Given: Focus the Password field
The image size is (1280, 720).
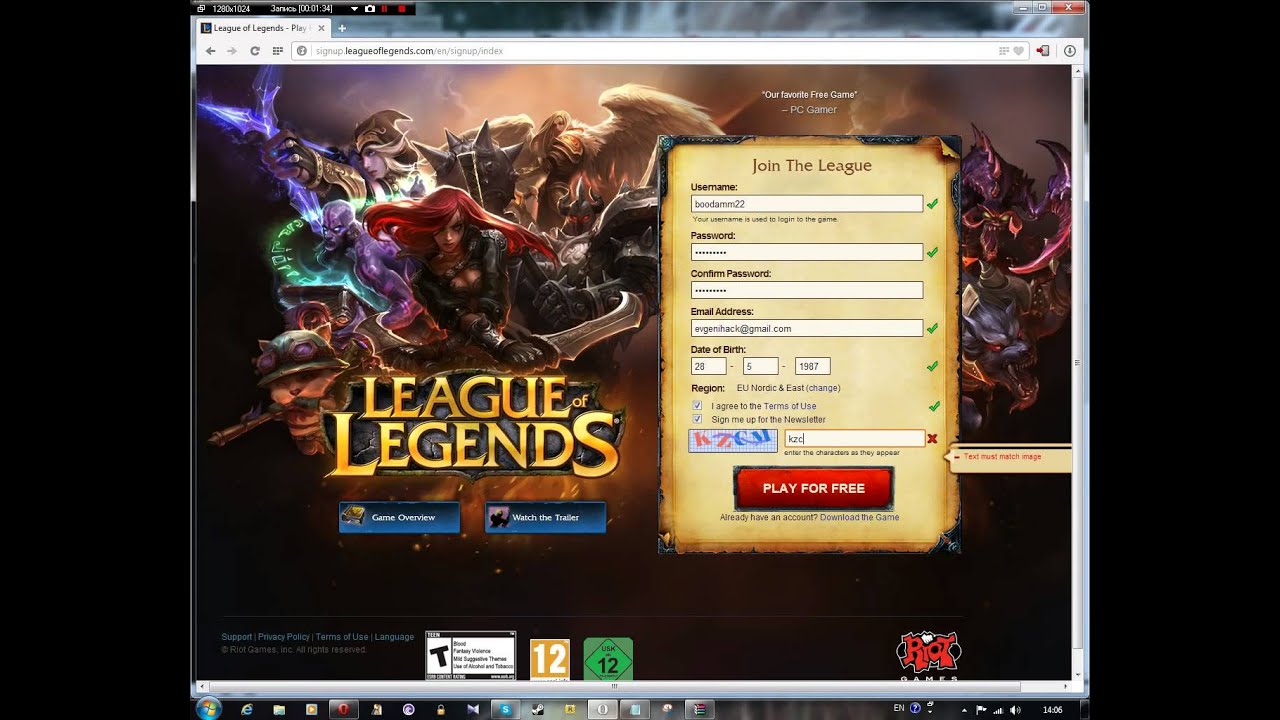Looking at the screenshot, I should [806, 252].
